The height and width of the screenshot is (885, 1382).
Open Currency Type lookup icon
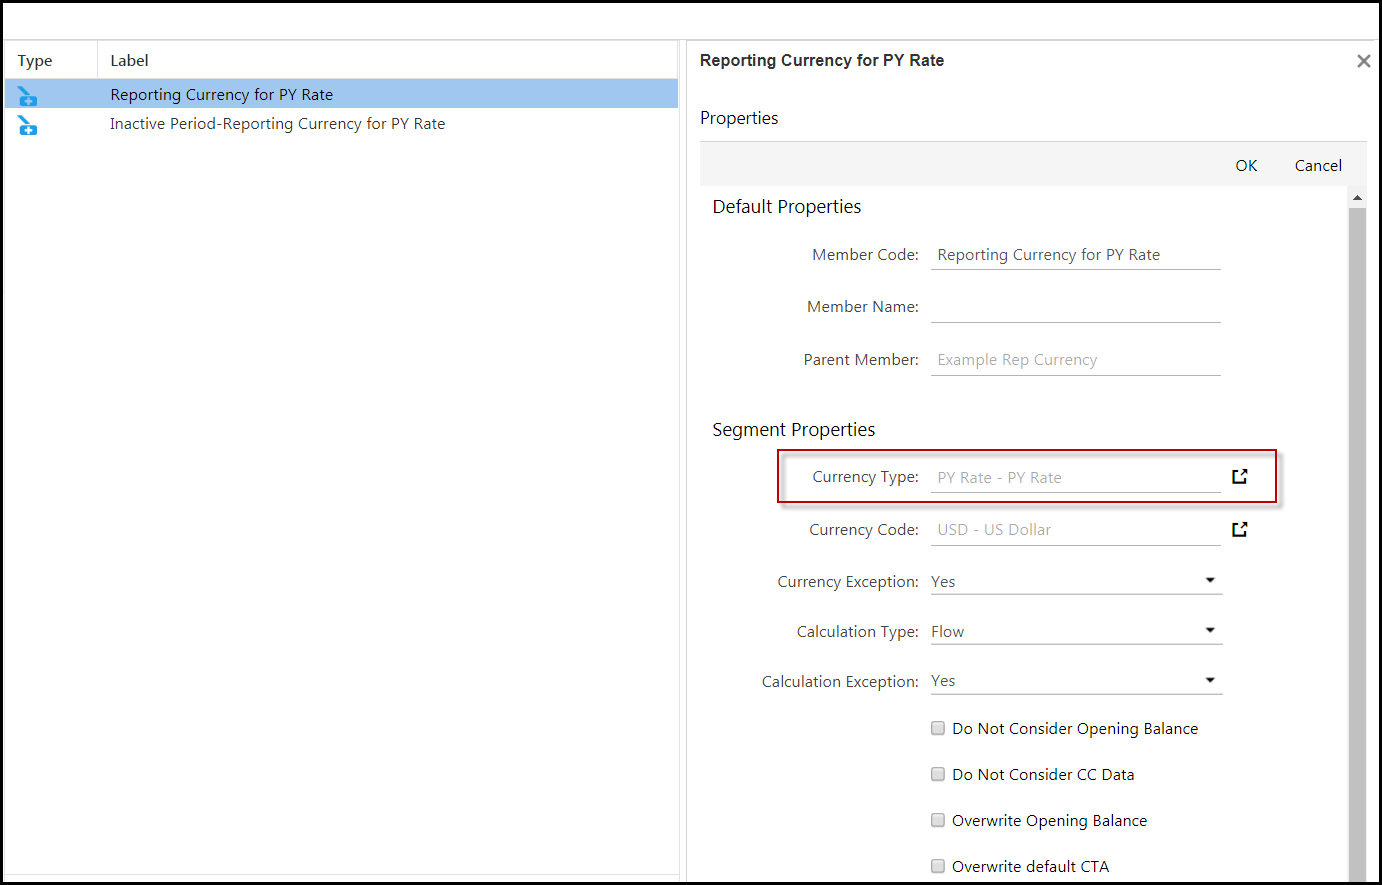[x=1240, y=477]
